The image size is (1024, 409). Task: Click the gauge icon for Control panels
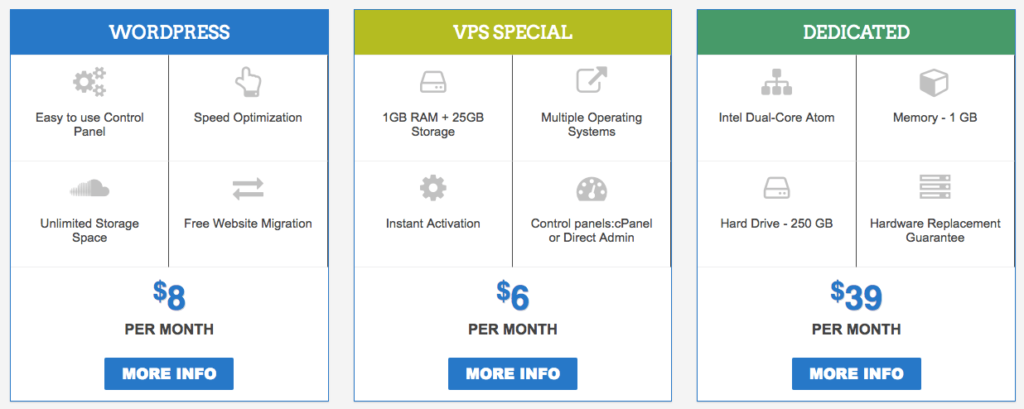(x=592, y=189)
